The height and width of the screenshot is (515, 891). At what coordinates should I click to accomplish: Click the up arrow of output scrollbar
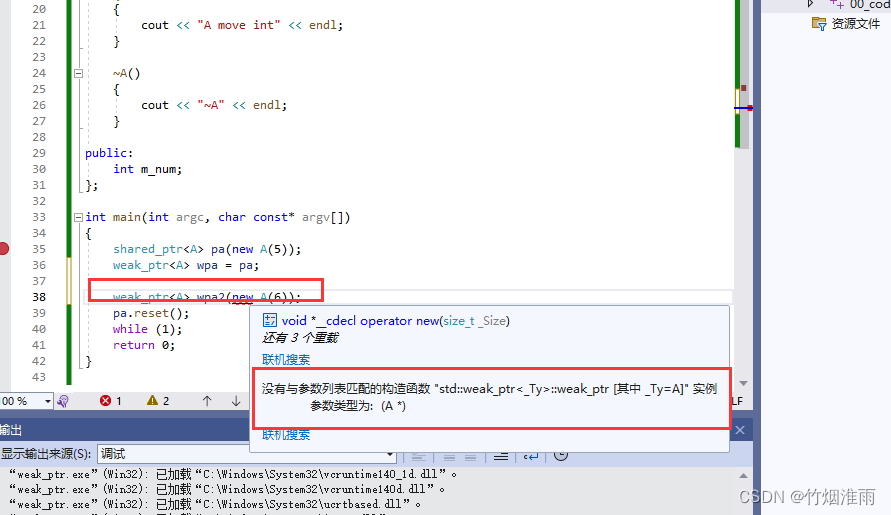[743, 475]
